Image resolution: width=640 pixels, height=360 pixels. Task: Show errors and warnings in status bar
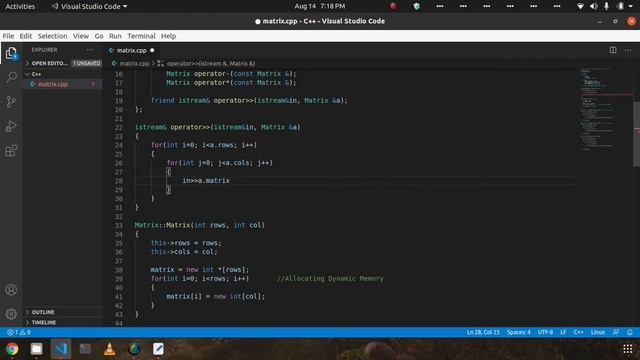click(19, 332)
